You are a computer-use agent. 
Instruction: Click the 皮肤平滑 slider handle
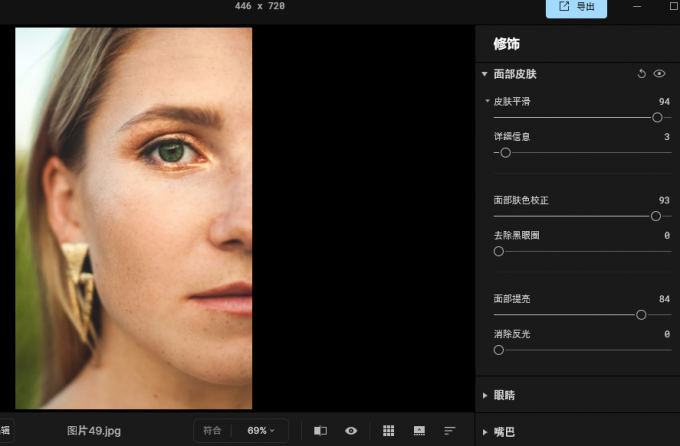click(657, 117)
